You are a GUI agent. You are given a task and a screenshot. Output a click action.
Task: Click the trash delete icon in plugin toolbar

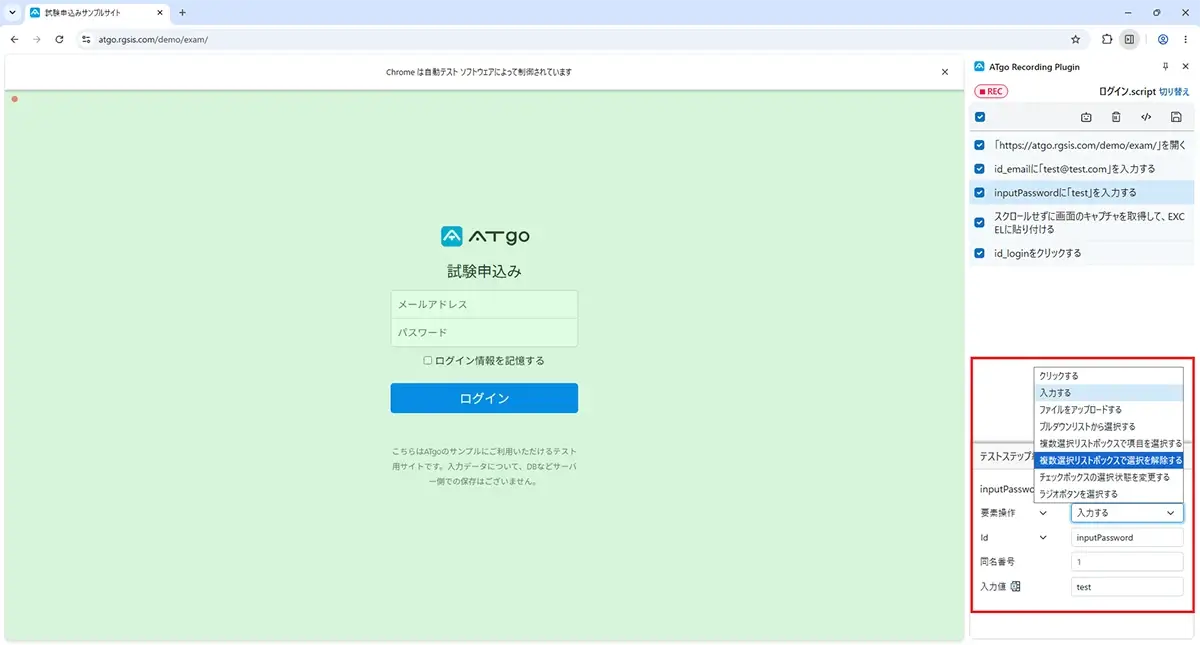pos(1116,117)
